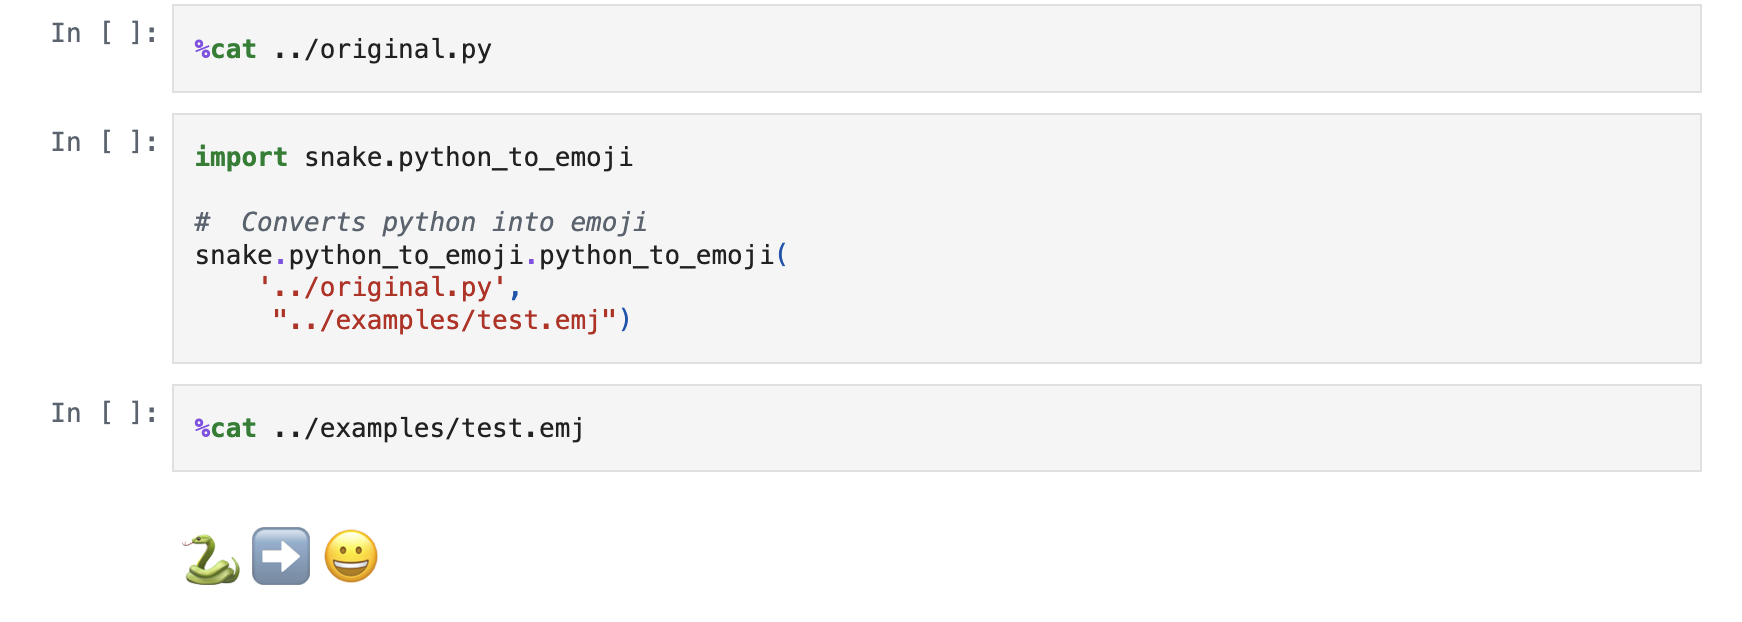This screenshot has width=1742, height=622.
Task: Select the last cell's In [ ] prompt
Action: (104, 413)
